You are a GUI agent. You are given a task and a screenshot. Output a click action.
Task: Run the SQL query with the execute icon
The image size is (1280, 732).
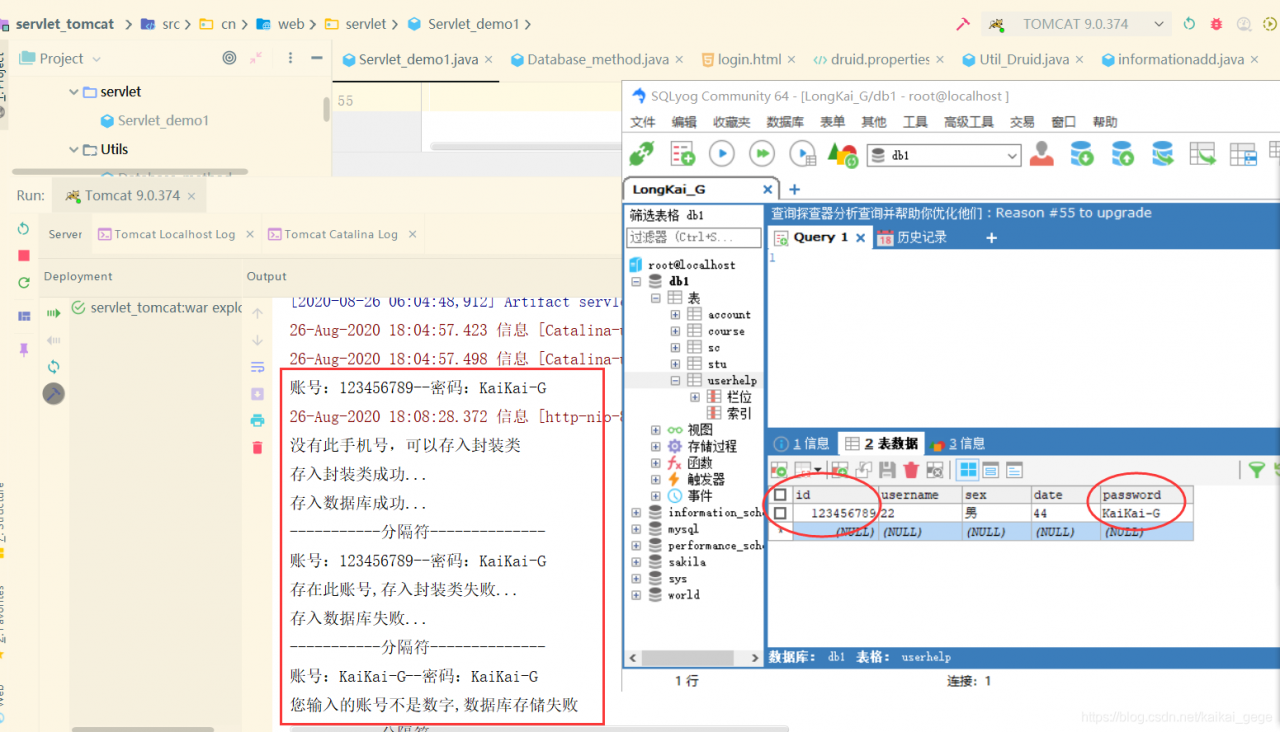(721, 153)
